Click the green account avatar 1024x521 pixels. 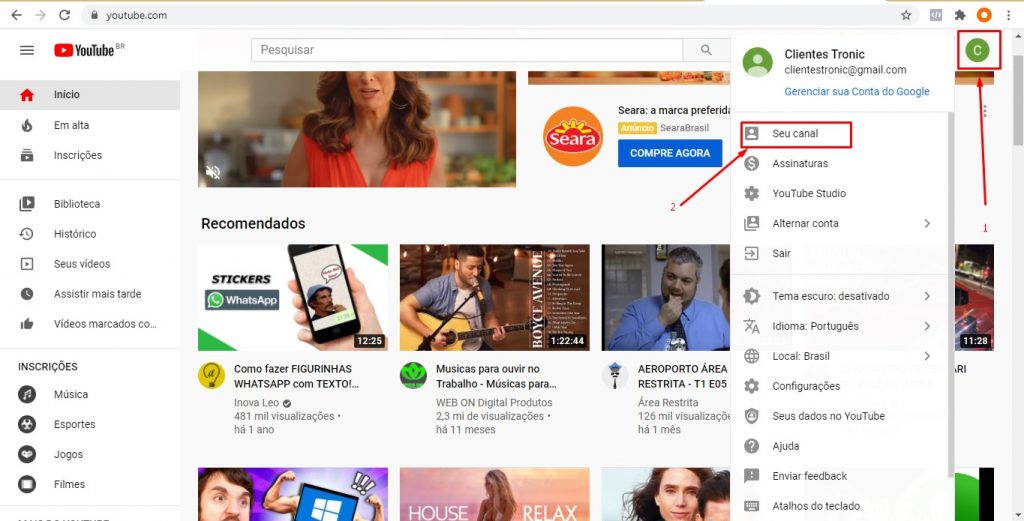click(978, 50)
